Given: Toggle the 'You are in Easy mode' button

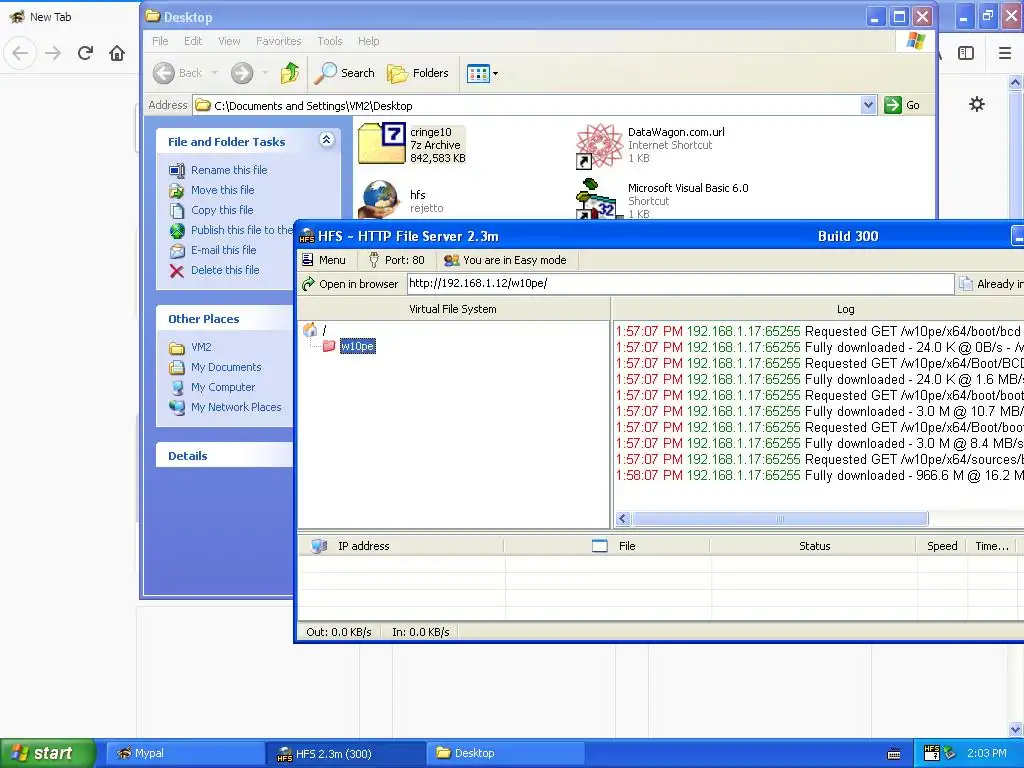Looking at the screenshot, I should pyautogui.click(x=505, y=260).
